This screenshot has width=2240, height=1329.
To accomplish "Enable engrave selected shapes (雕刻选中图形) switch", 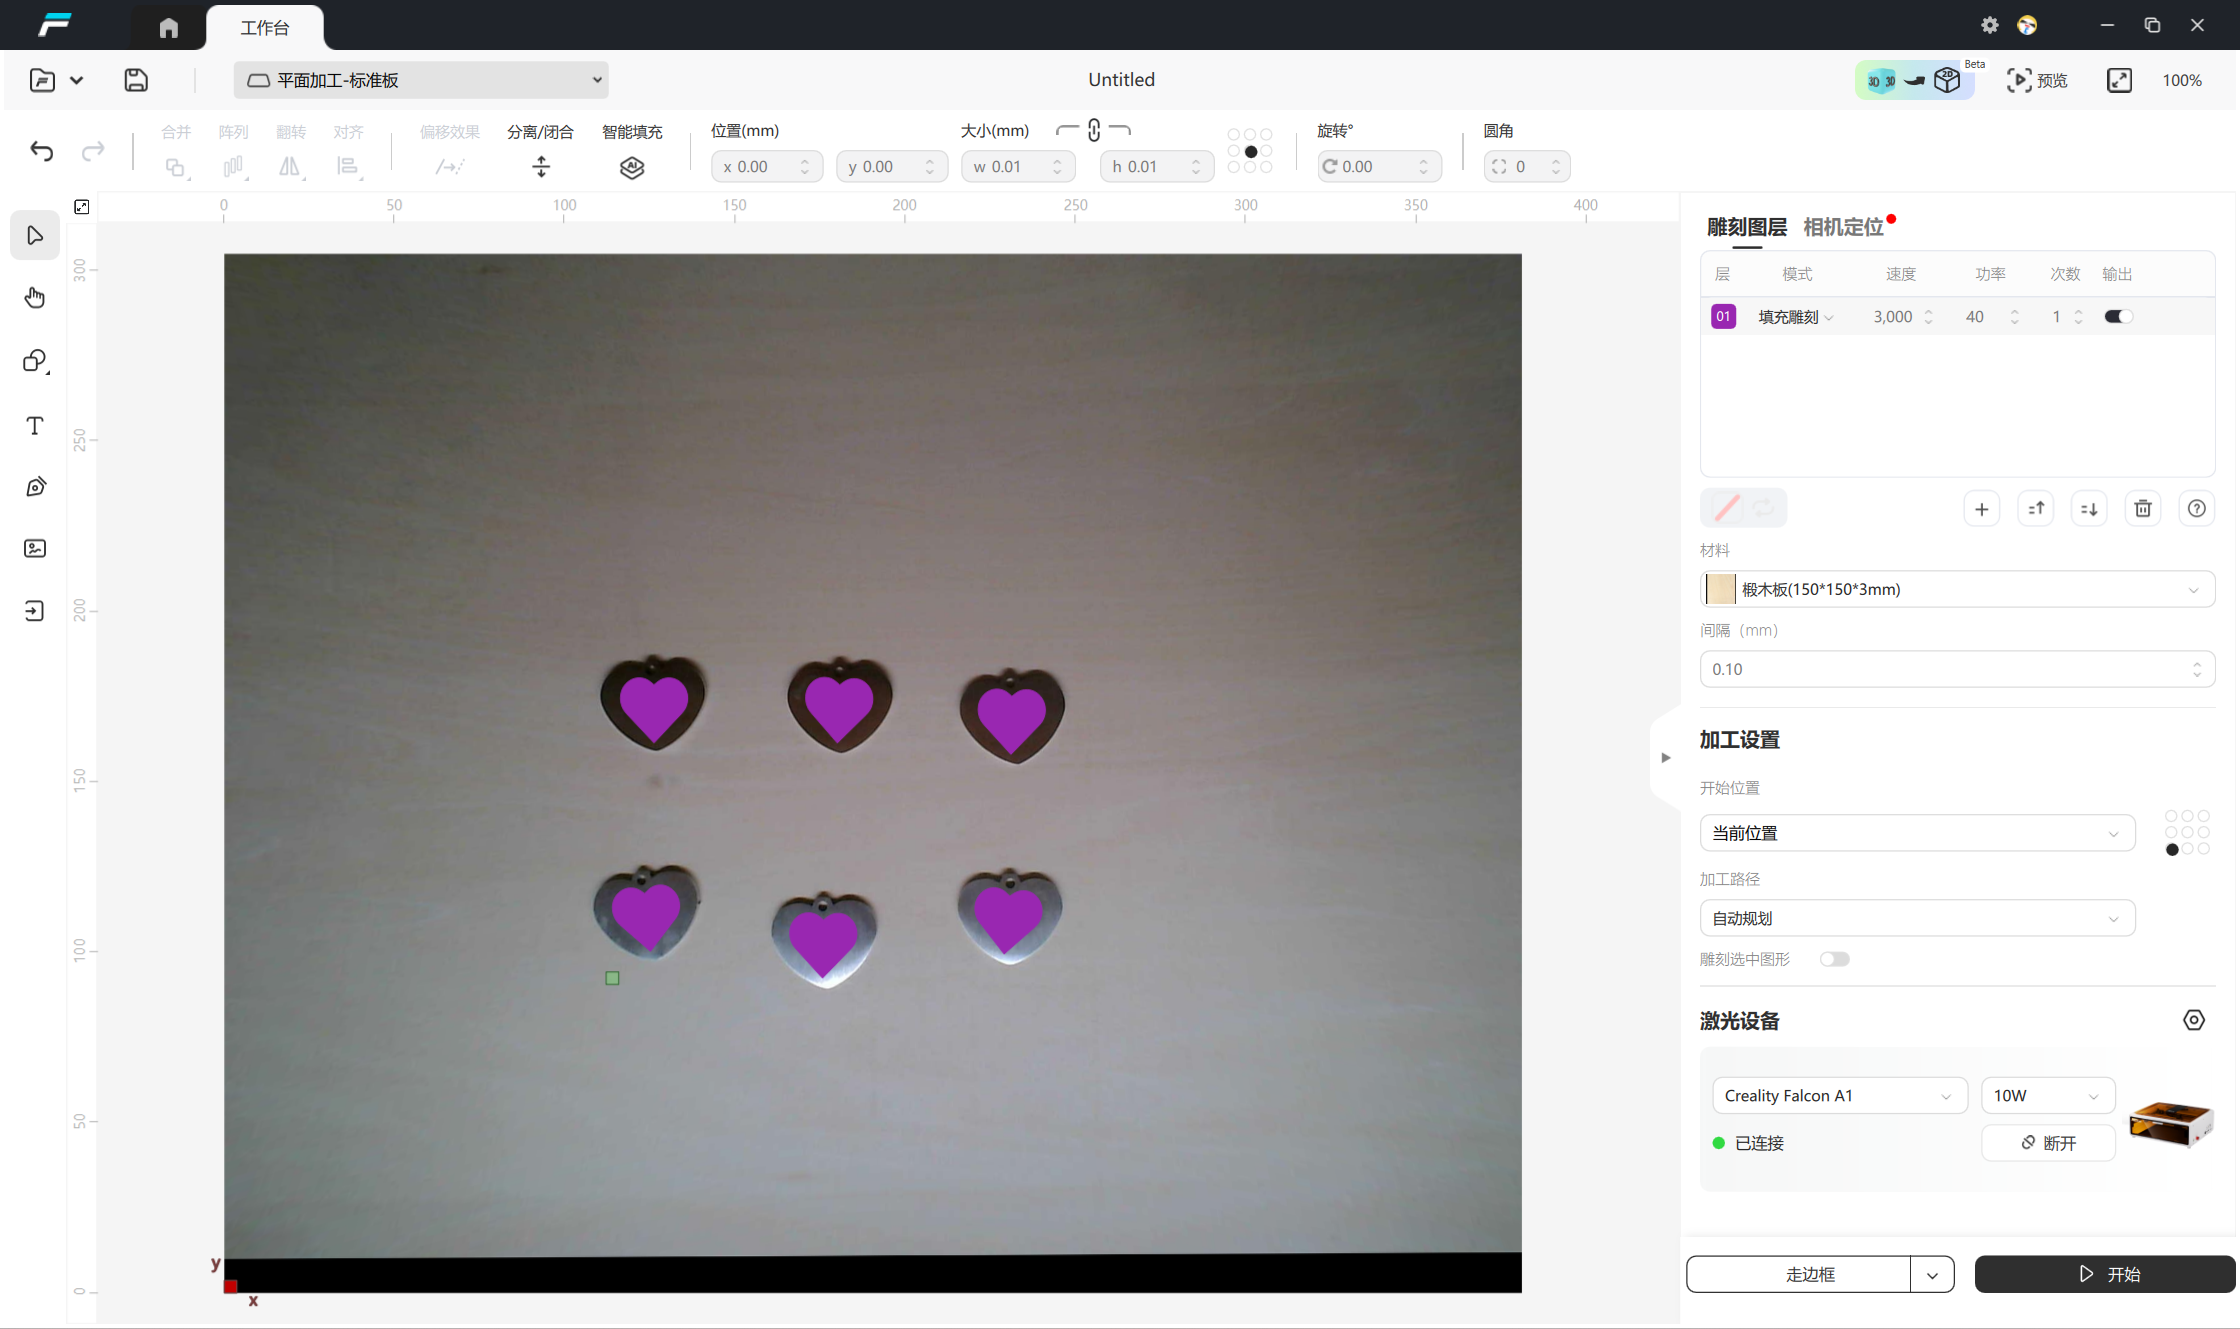I will click(x=1834, y=959).
